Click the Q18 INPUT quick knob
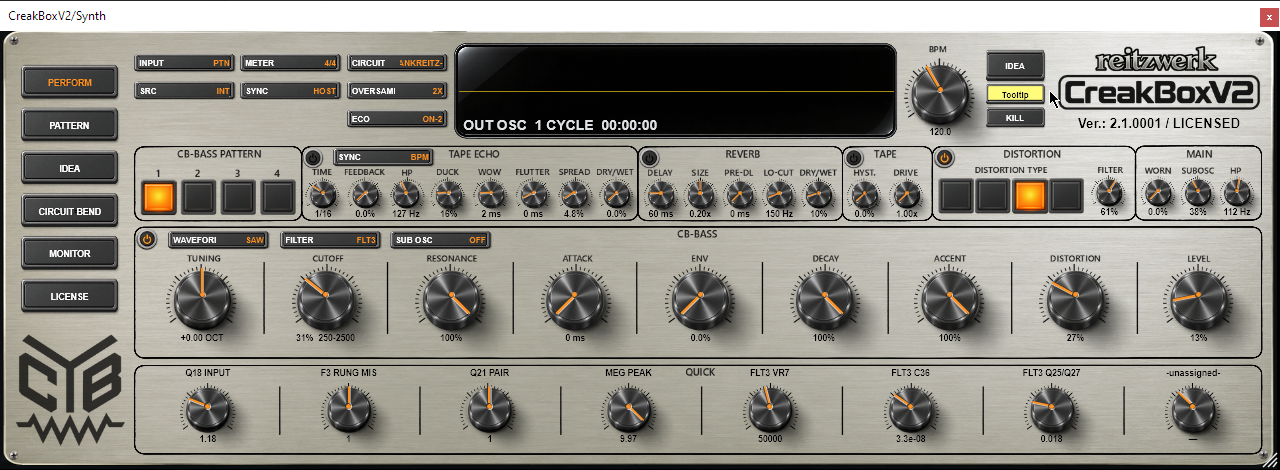1280x470 pixels. pos(207,408)
